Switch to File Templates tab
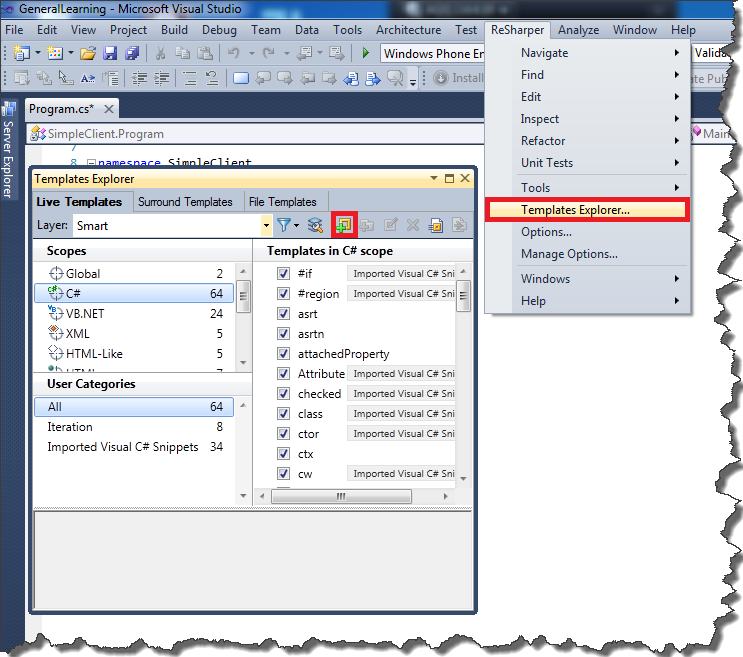The height and width of the screenshot is (657, 743). tap(283, 202)
